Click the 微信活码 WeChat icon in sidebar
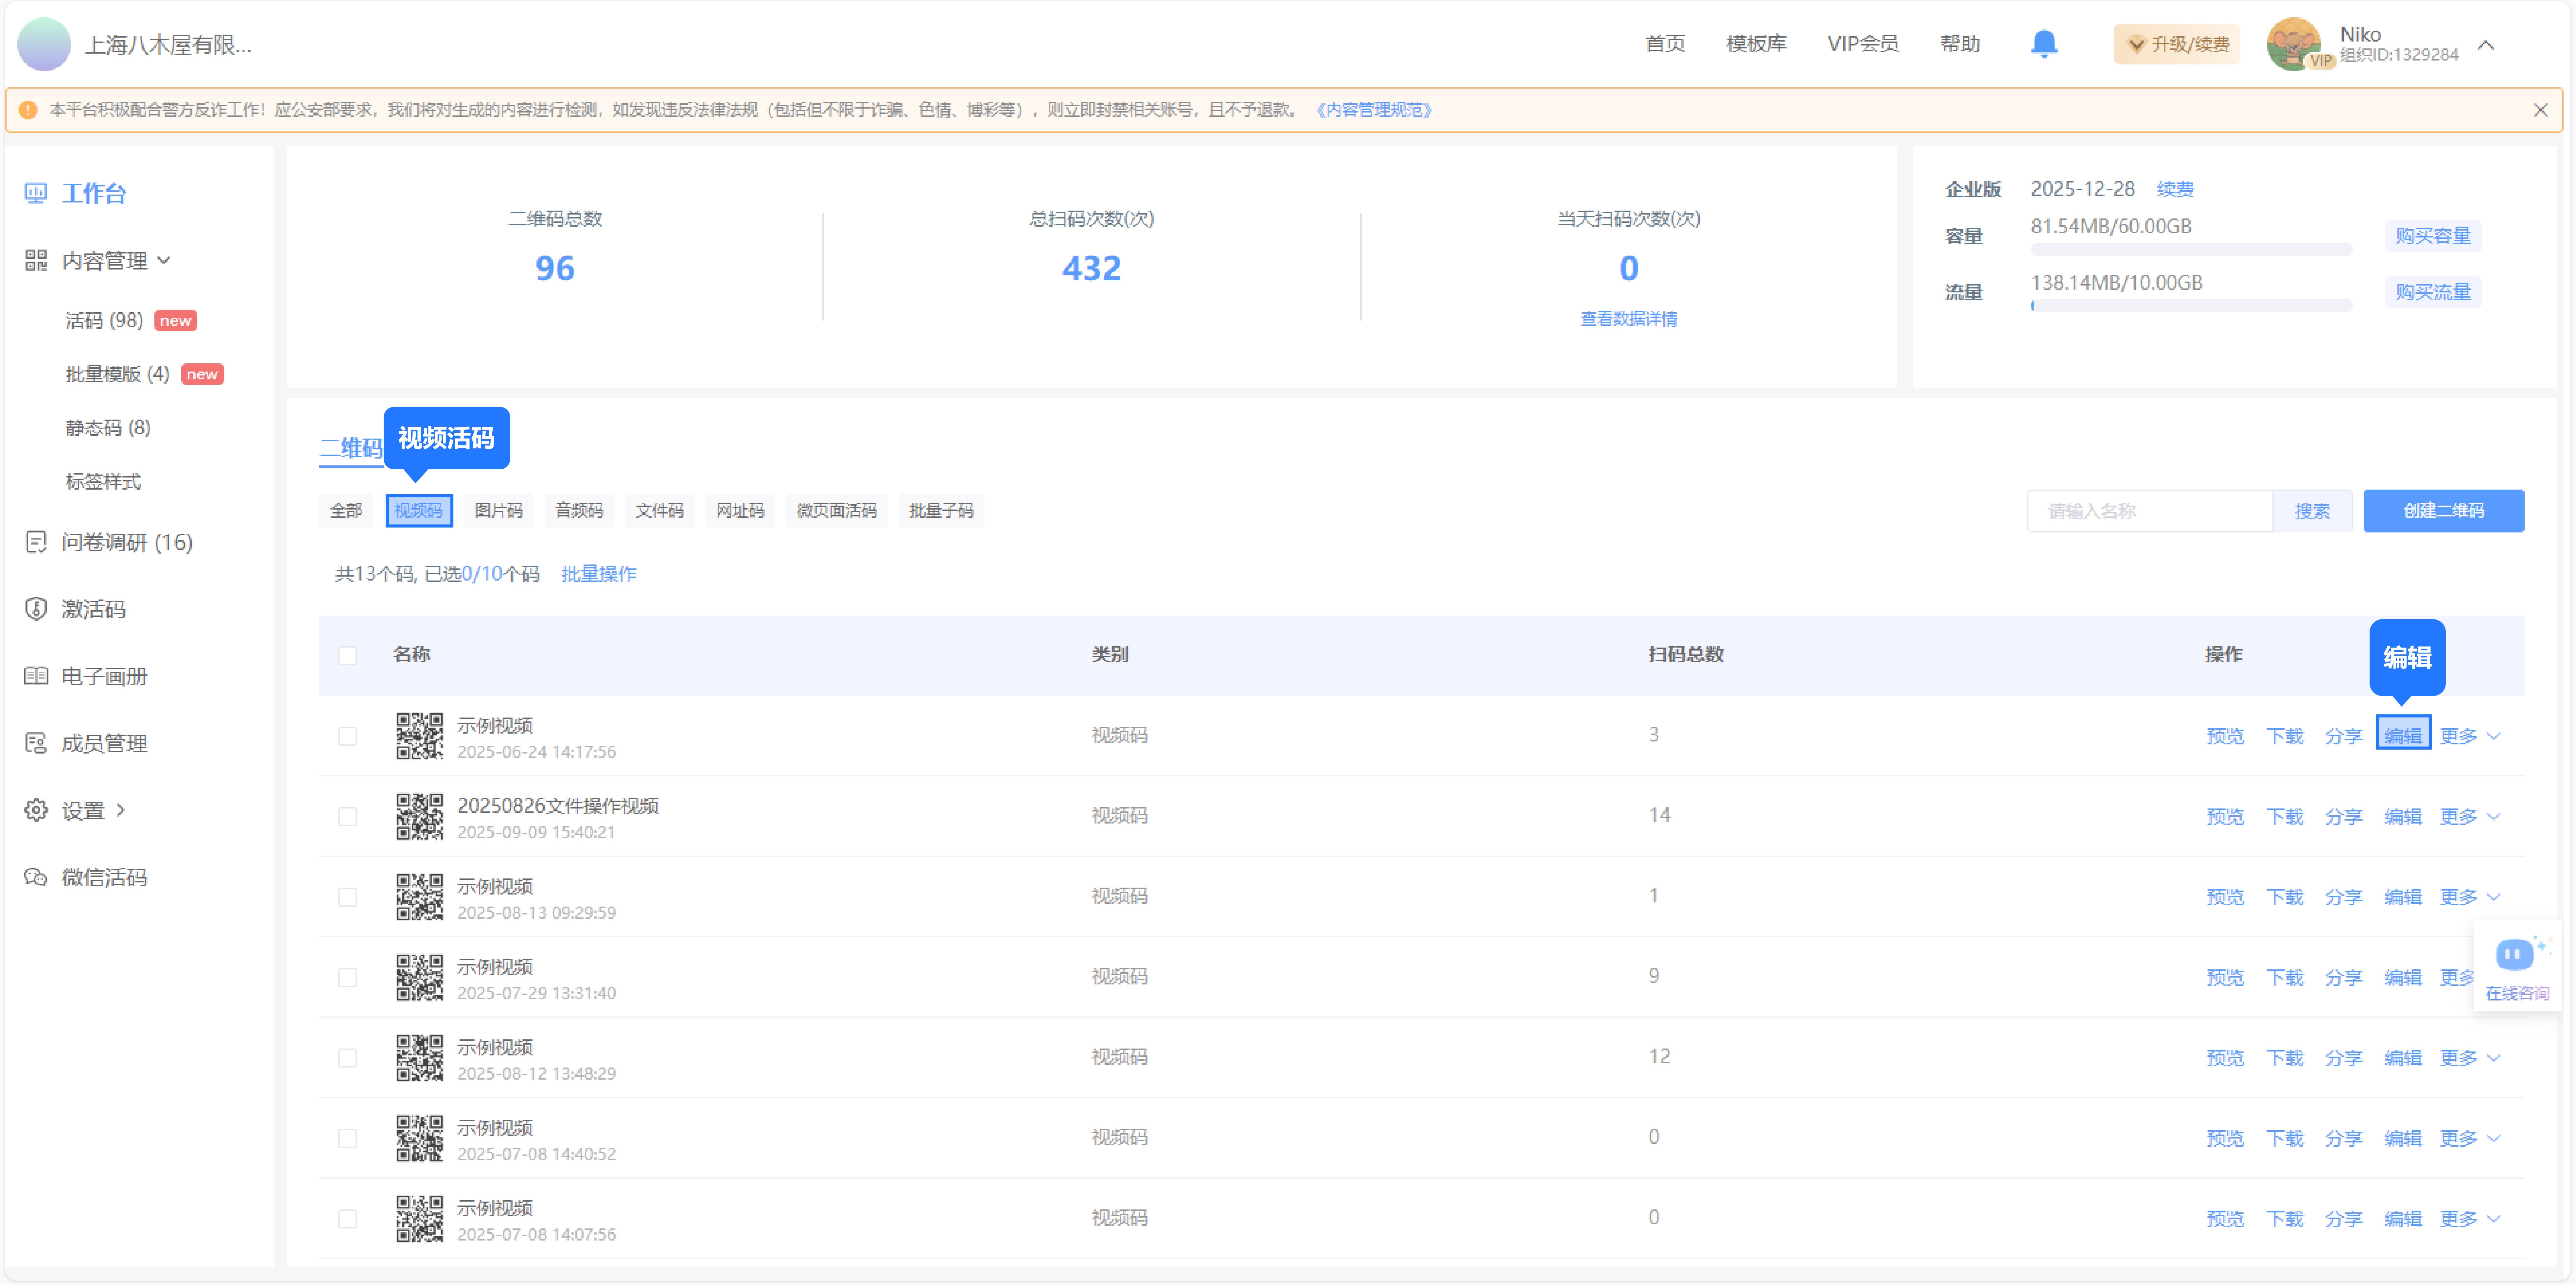This screenshot has height=1285, width=2576. pyautogui.click(x=36, y=877)
